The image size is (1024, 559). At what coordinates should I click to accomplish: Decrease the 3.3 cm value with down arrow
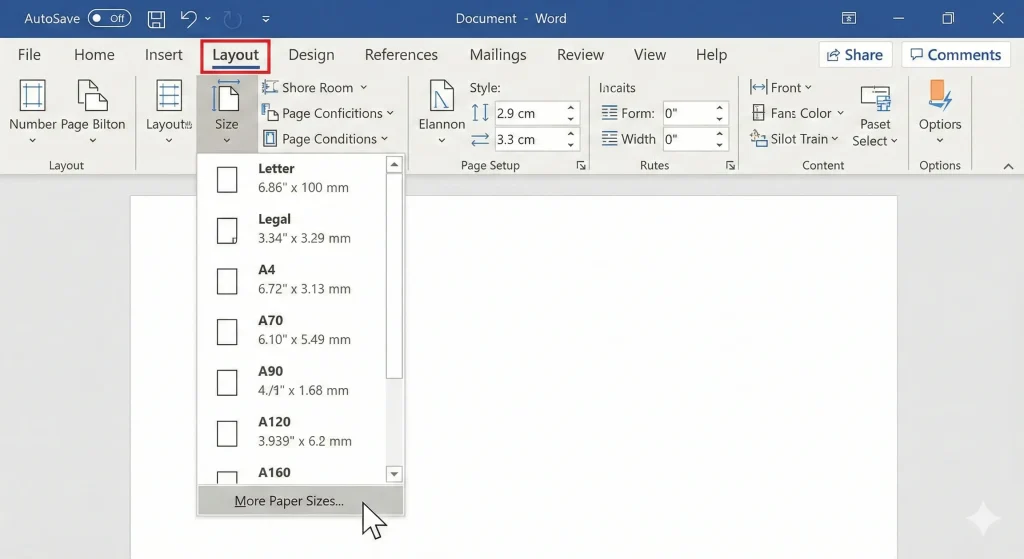point(571,144)
